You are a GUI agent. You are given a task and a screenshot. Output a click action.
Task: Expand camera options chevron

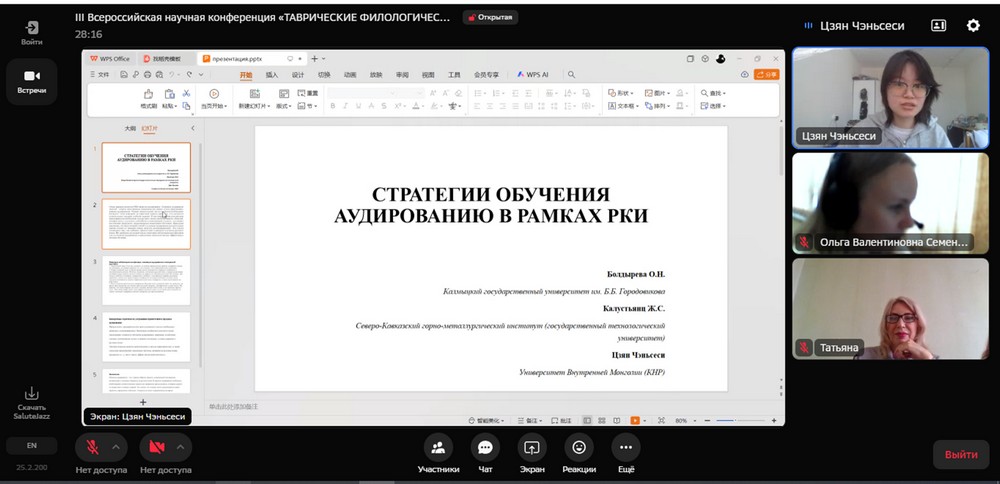(181, 447)
